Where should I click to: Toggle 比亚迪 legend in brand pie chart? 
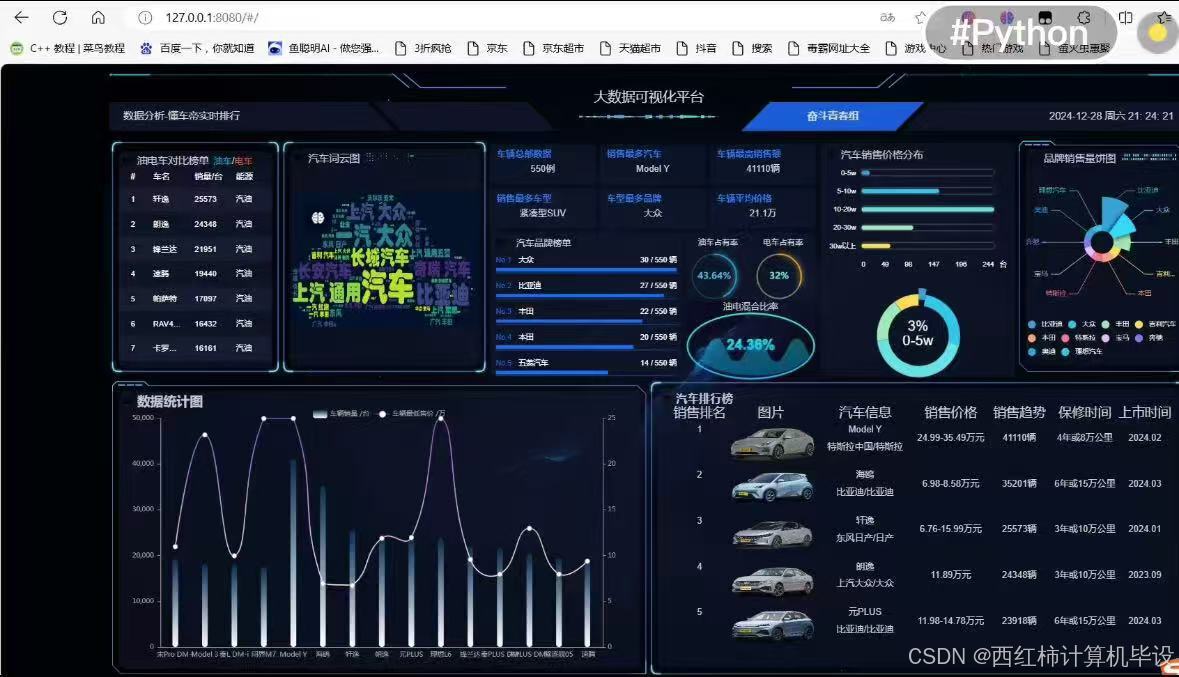click(x=1045, y=324)
